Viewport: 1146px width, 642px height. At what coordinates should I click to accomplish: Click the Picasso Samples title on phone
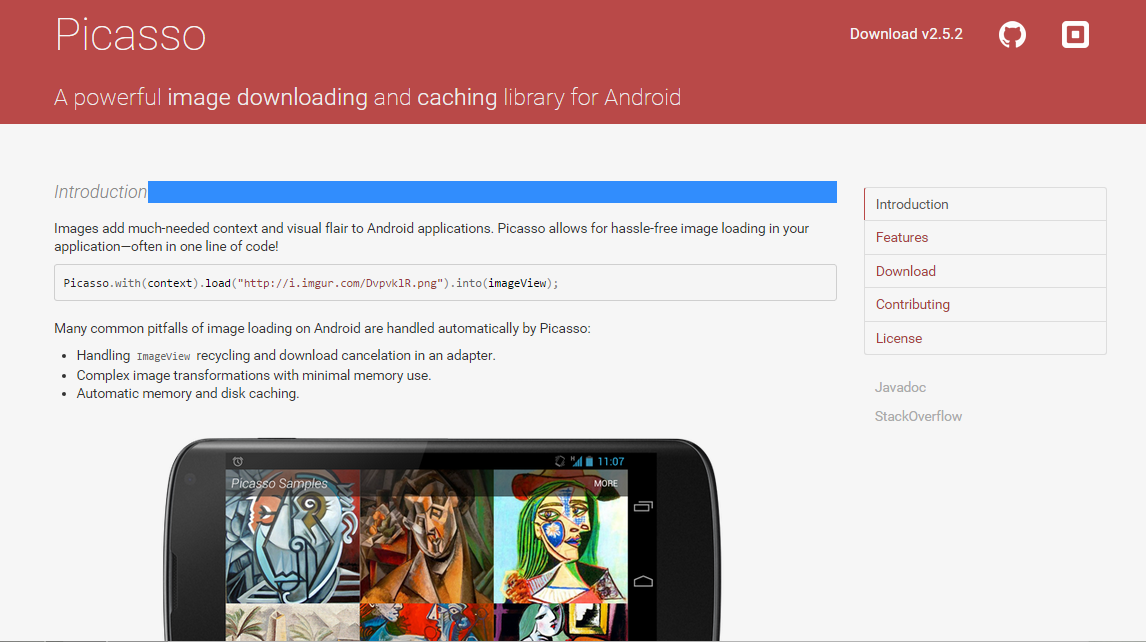point(279,483)
